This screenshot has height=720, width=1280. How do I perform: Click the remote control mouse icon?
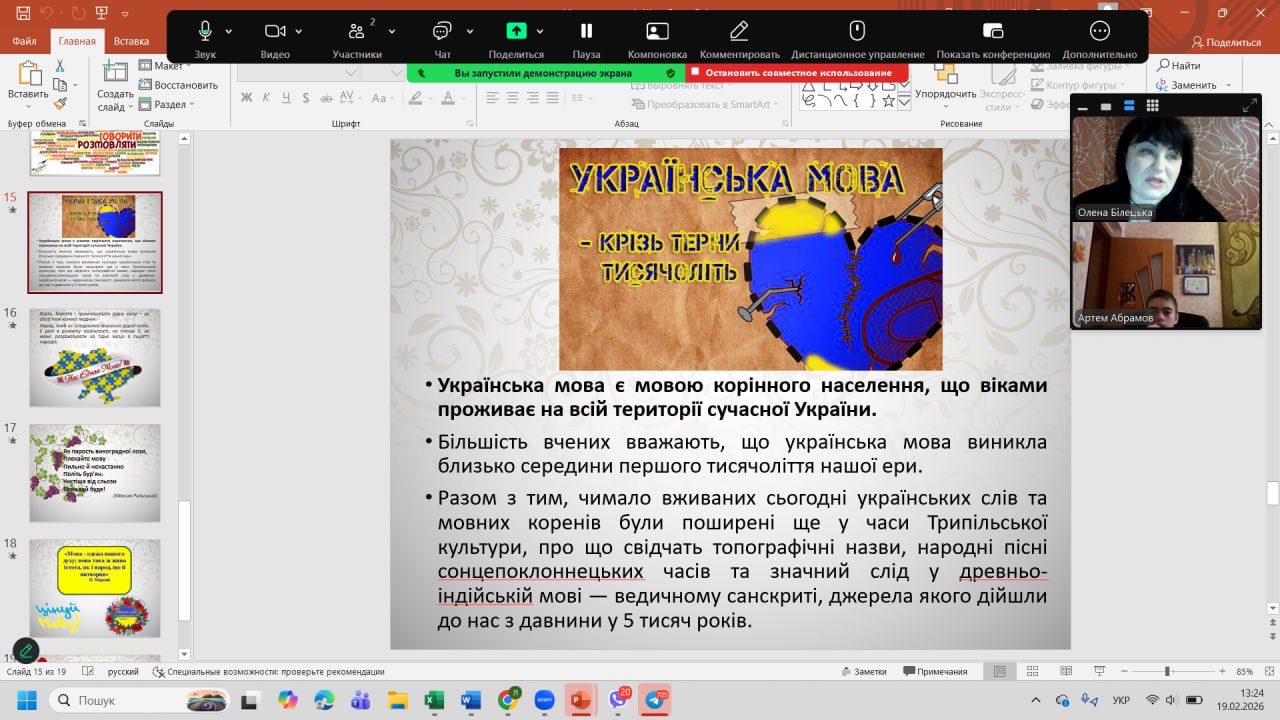(x=857, y=31)
